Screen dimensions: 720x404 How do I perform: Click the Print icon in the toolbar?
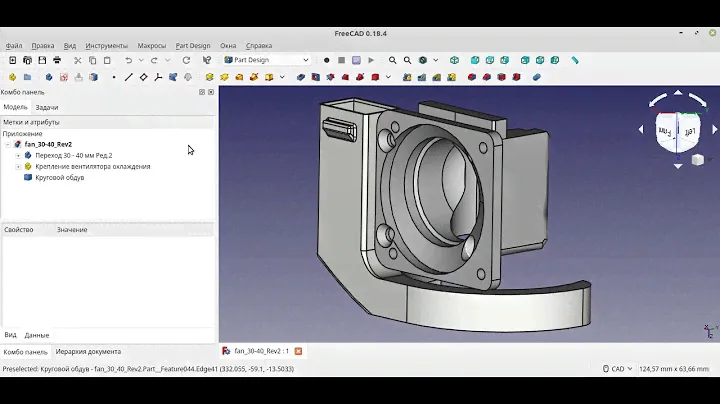(x=57, y=60)
